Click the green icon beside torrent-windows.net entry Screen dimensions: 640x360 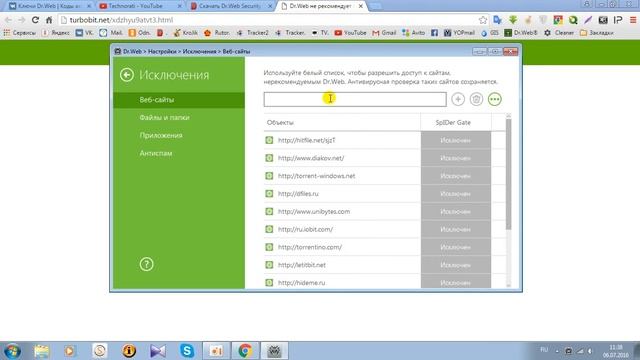tap(269, 176)
